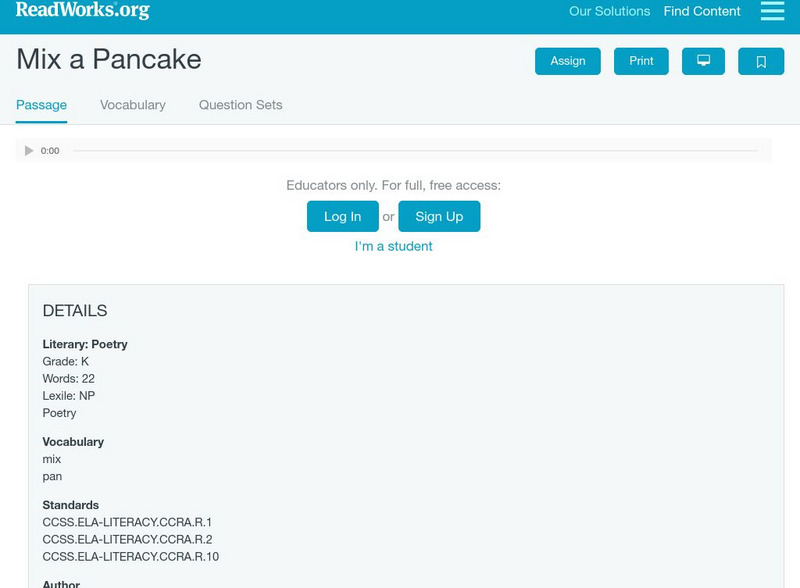Screen dimensions: 800x588
Task: Activate projector display mode
Action: tap(704, 60)
